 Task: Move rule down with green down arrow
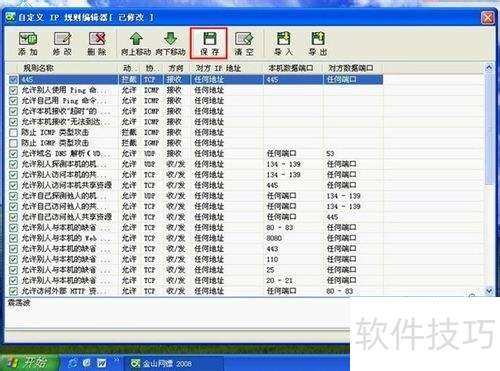[x=170, y=43]
